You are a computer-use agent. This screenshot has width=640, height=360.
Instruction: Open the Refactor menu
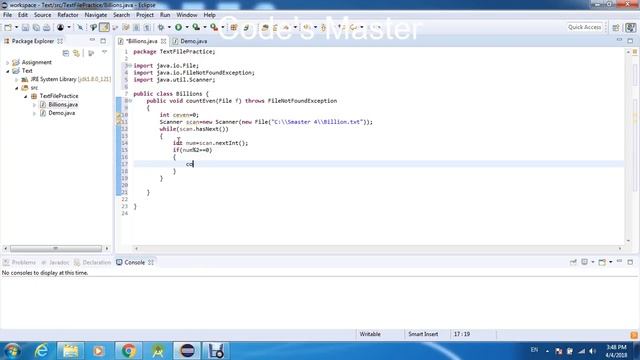click(68, 15)
